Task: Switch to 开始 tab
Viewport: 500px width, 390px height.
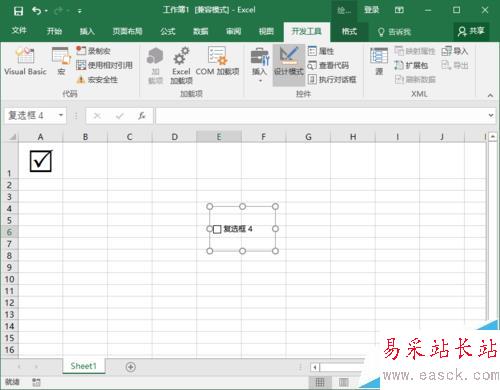Action: (54, 31)
